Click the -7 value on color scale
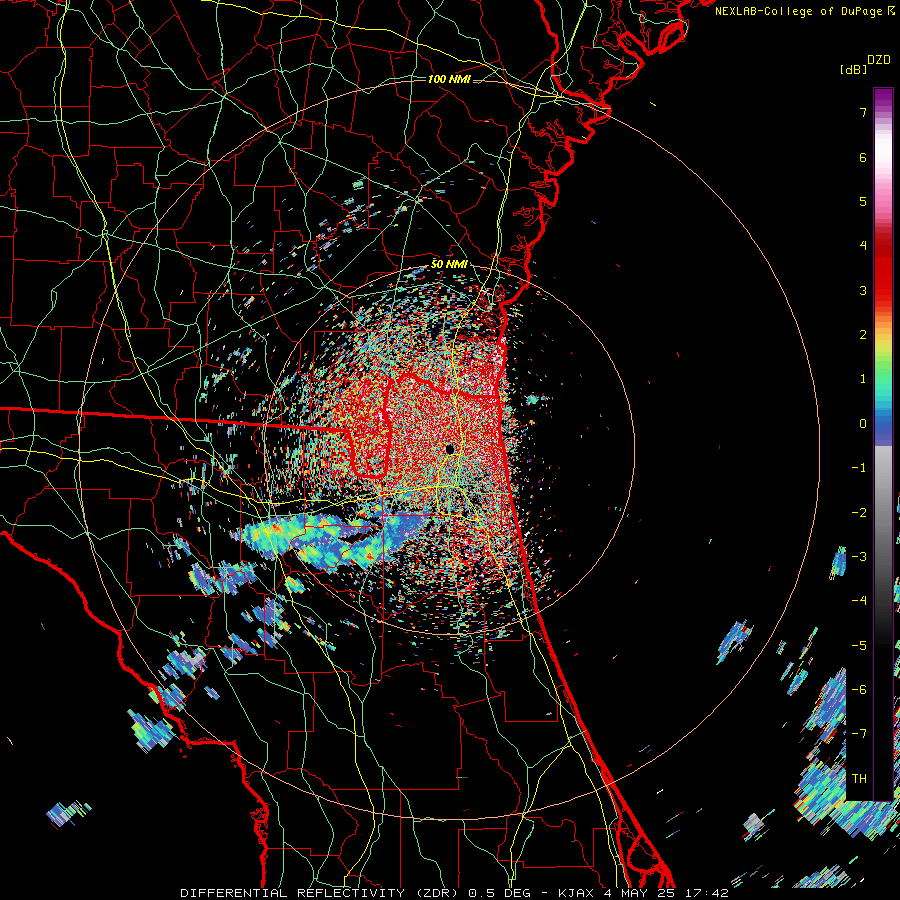This screenshot has width=900, height=900. [x=859, y=734]
